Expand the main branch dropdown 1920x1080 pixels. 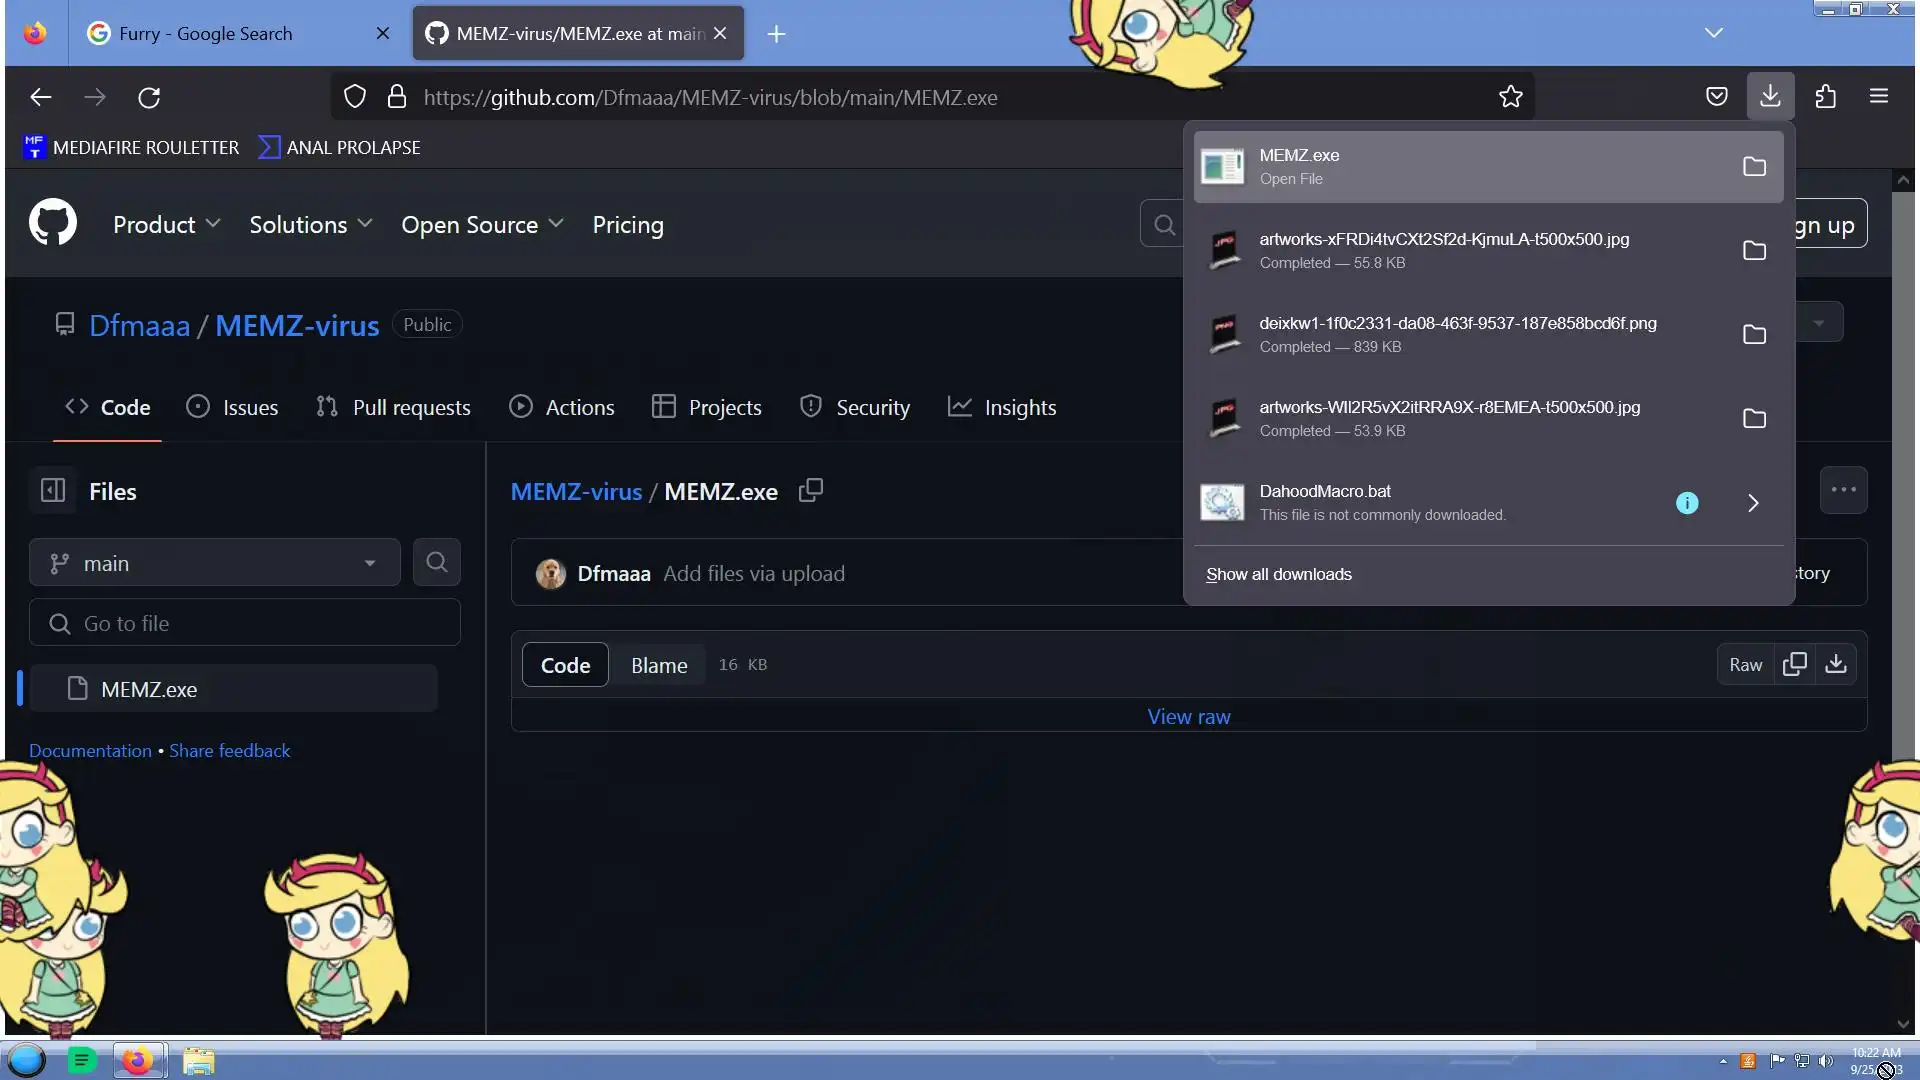(x=214, y=563)
